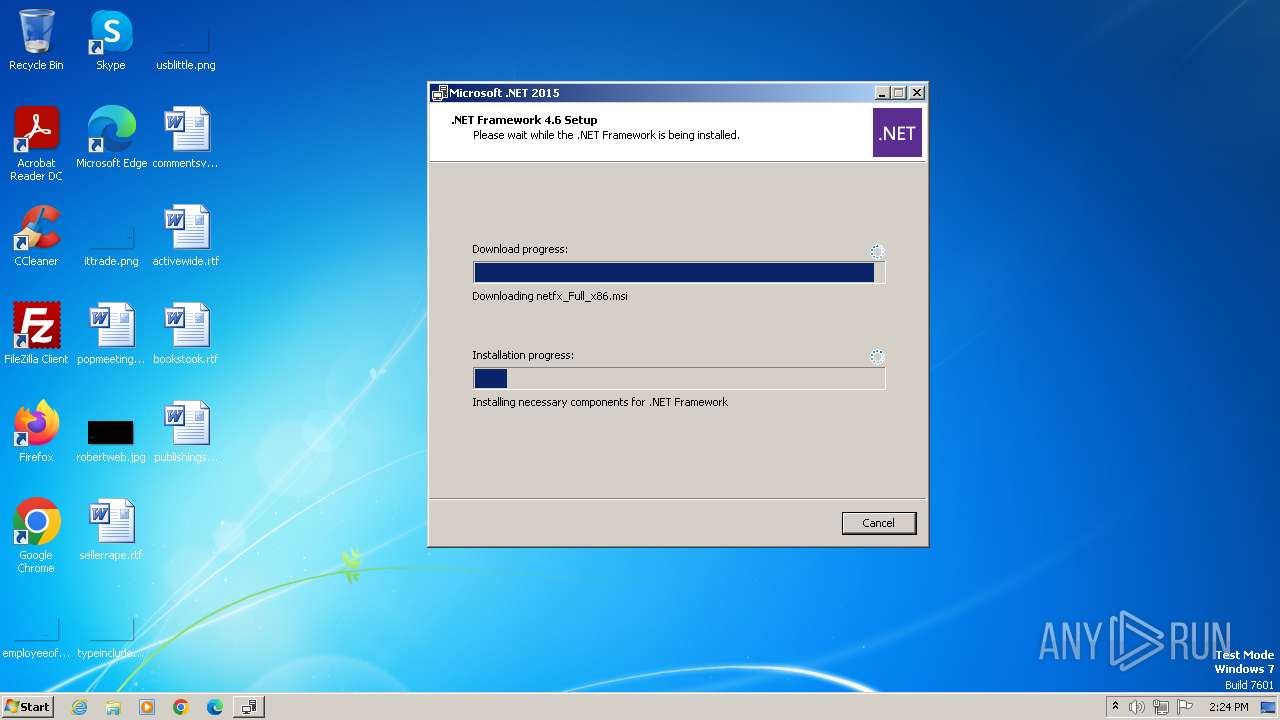Minimize the .NET setup window
The height and width of the screenshot is (720, 1280).
click(x=882, y=93)
